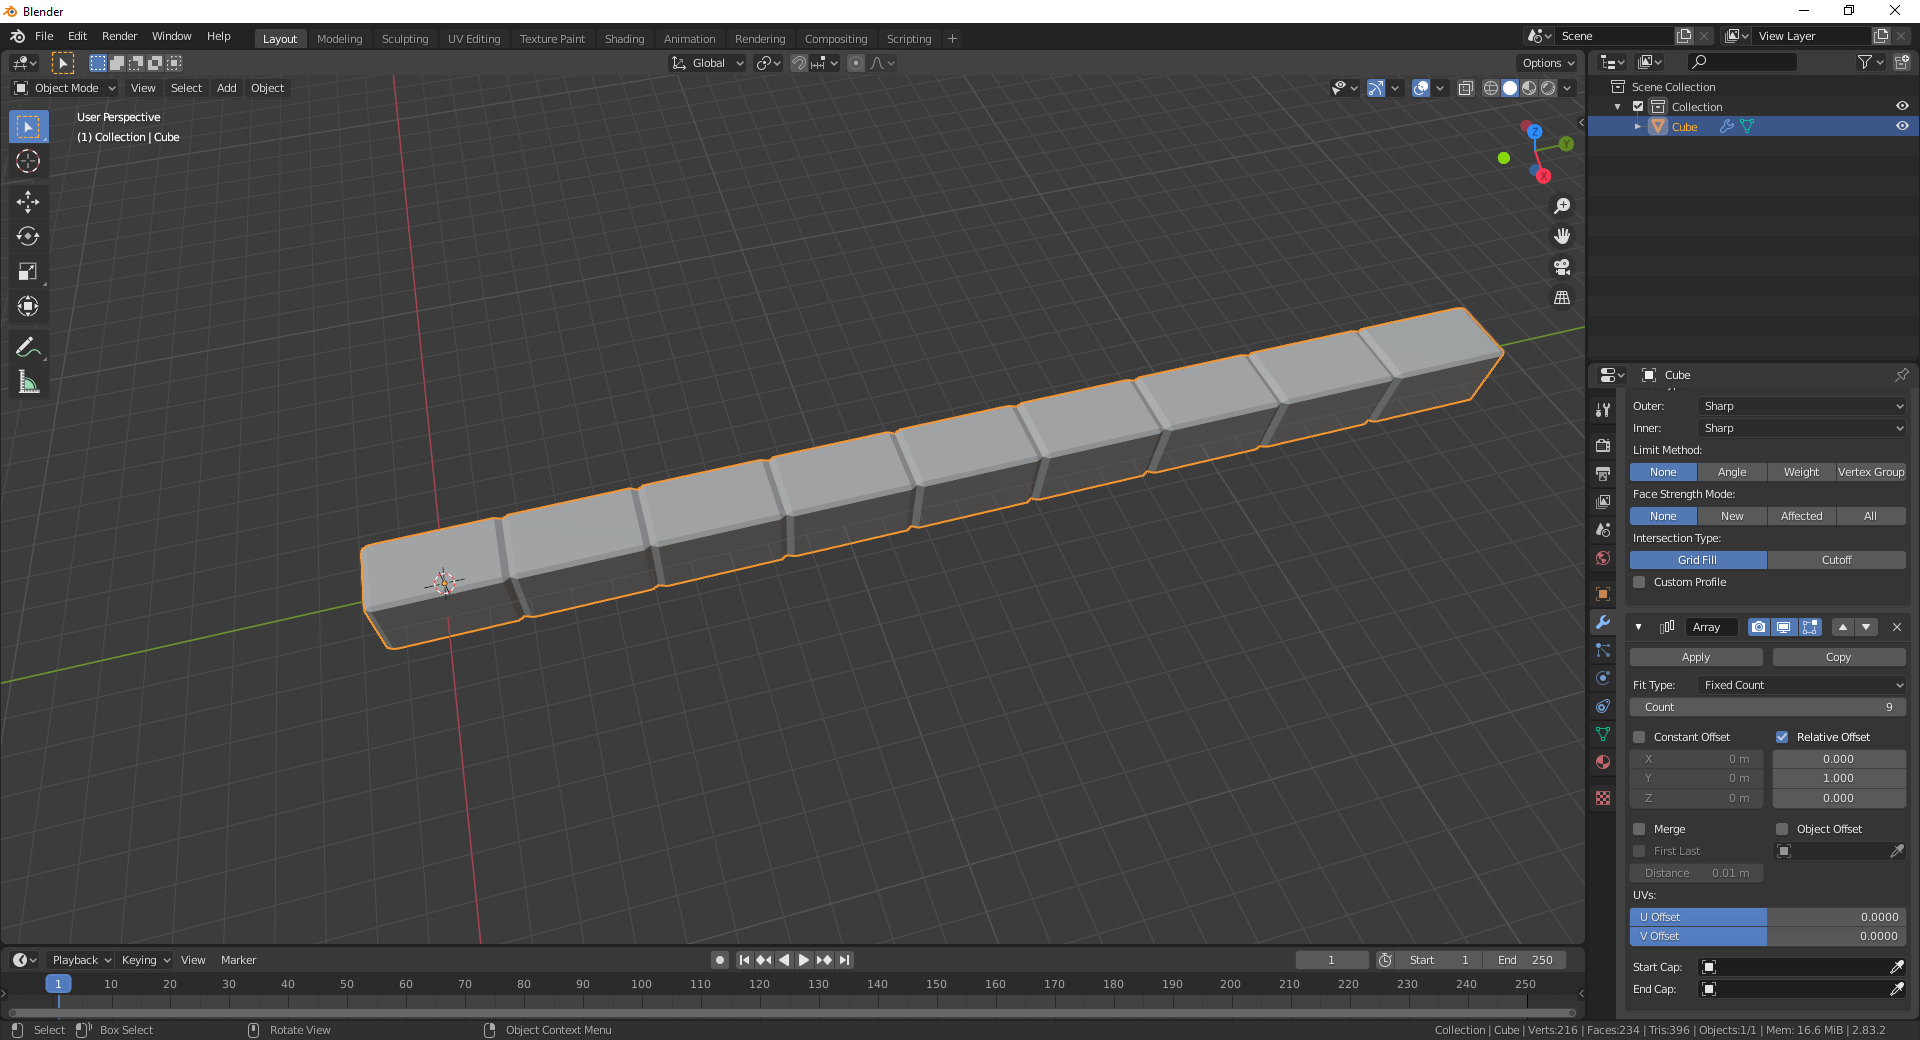This screenshot has width=1920, height=1040.
Task: Enable the Merge checkbox
Action: [x=1639, y=829]
